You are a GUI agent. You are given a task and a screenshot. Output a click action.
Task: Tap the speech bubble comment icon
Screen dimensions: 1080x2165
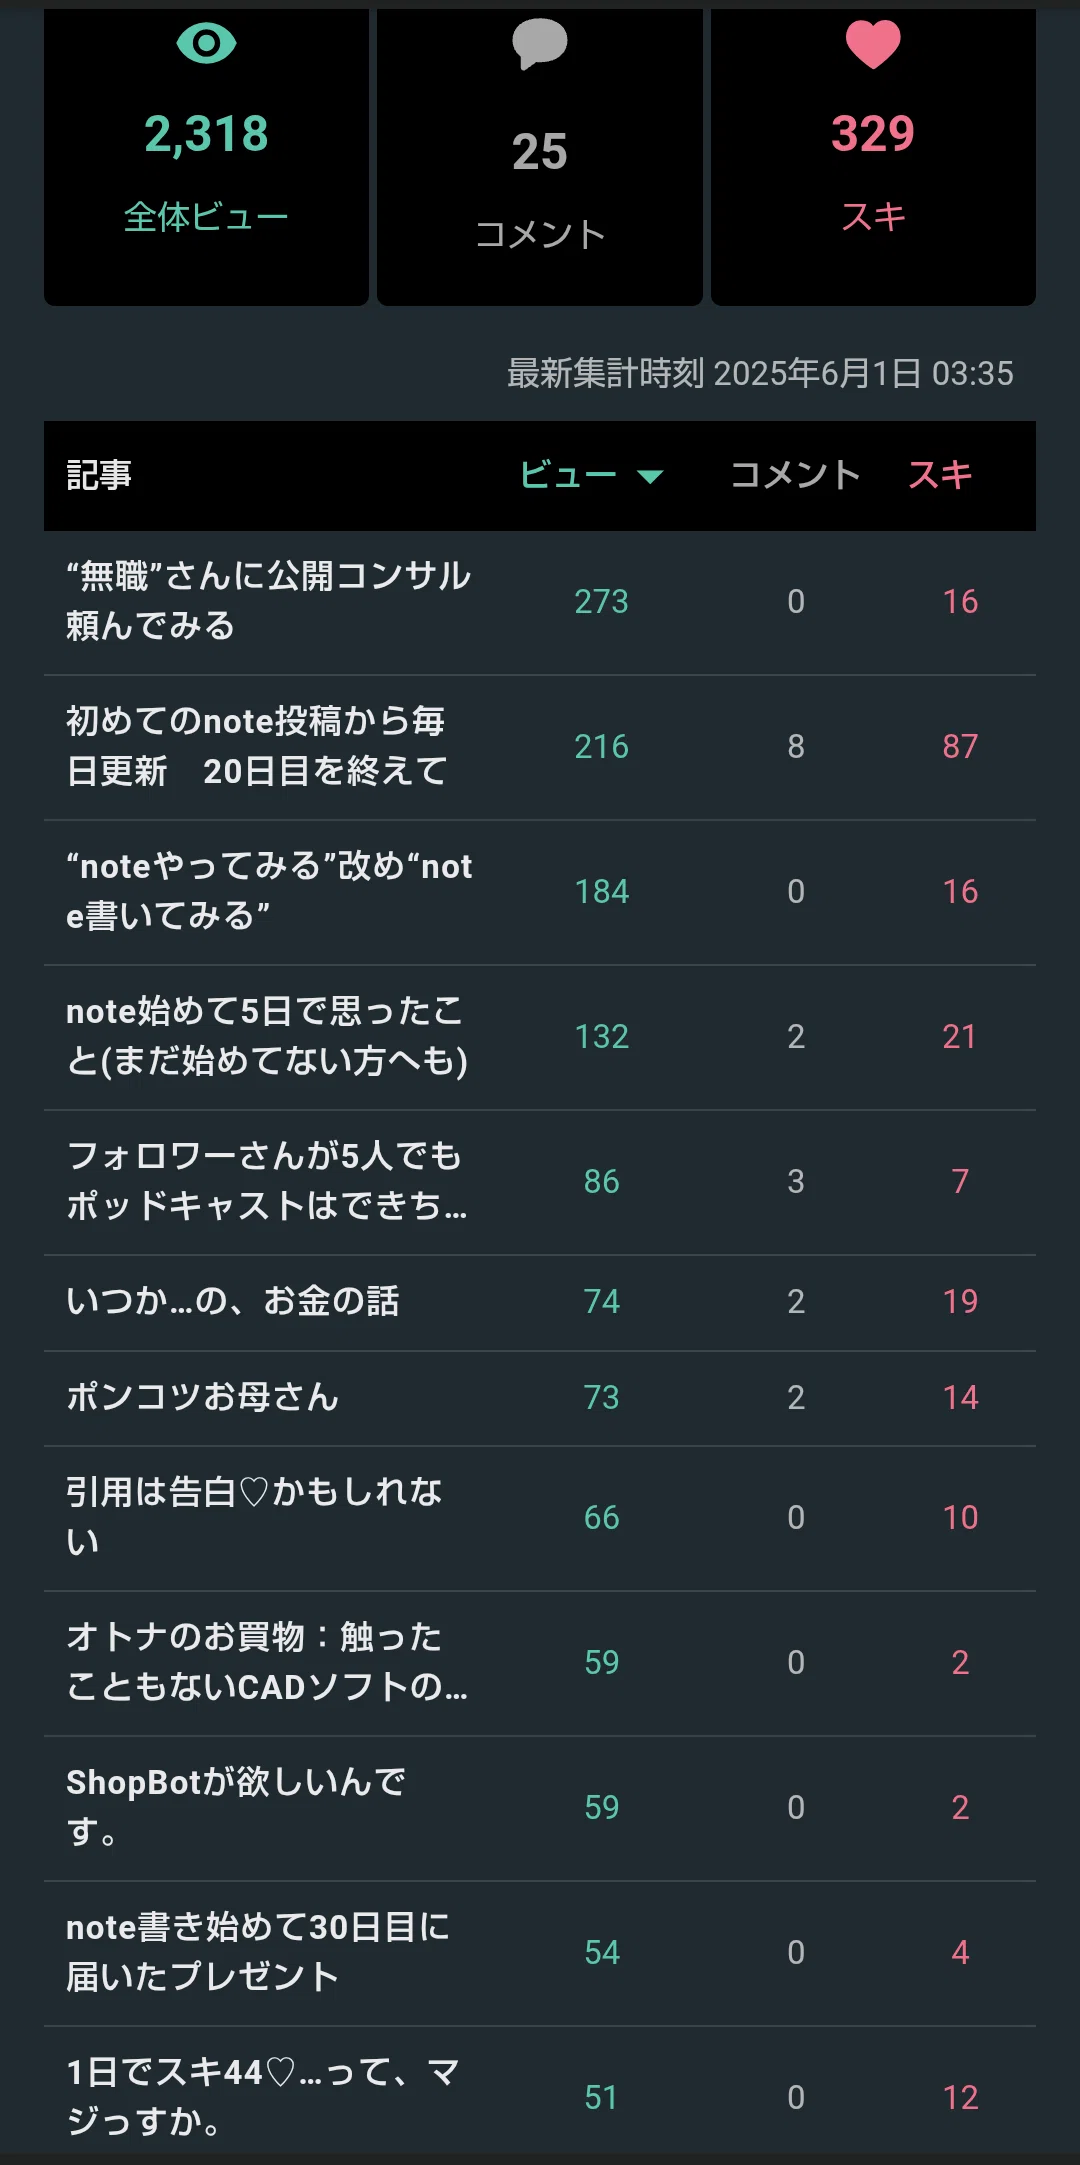coord(539,44)
